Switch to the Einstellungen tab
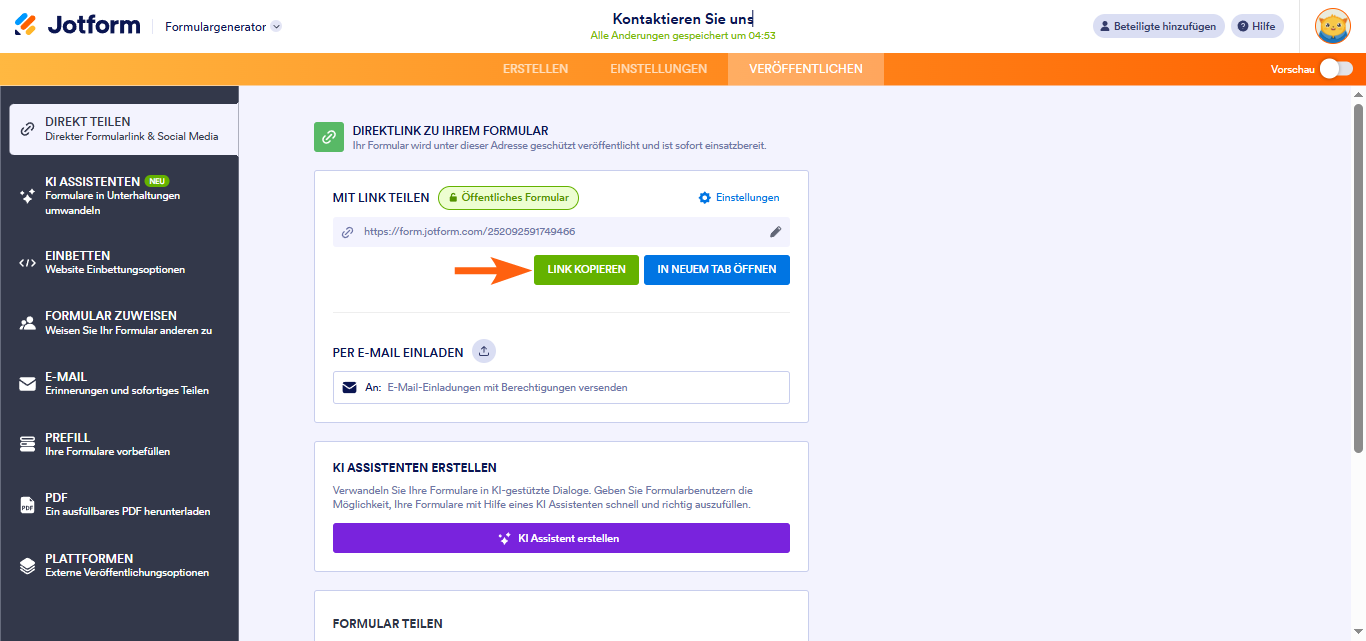Screen dimensions: 1366x641 pyautogui.click(x=658, y=69)
